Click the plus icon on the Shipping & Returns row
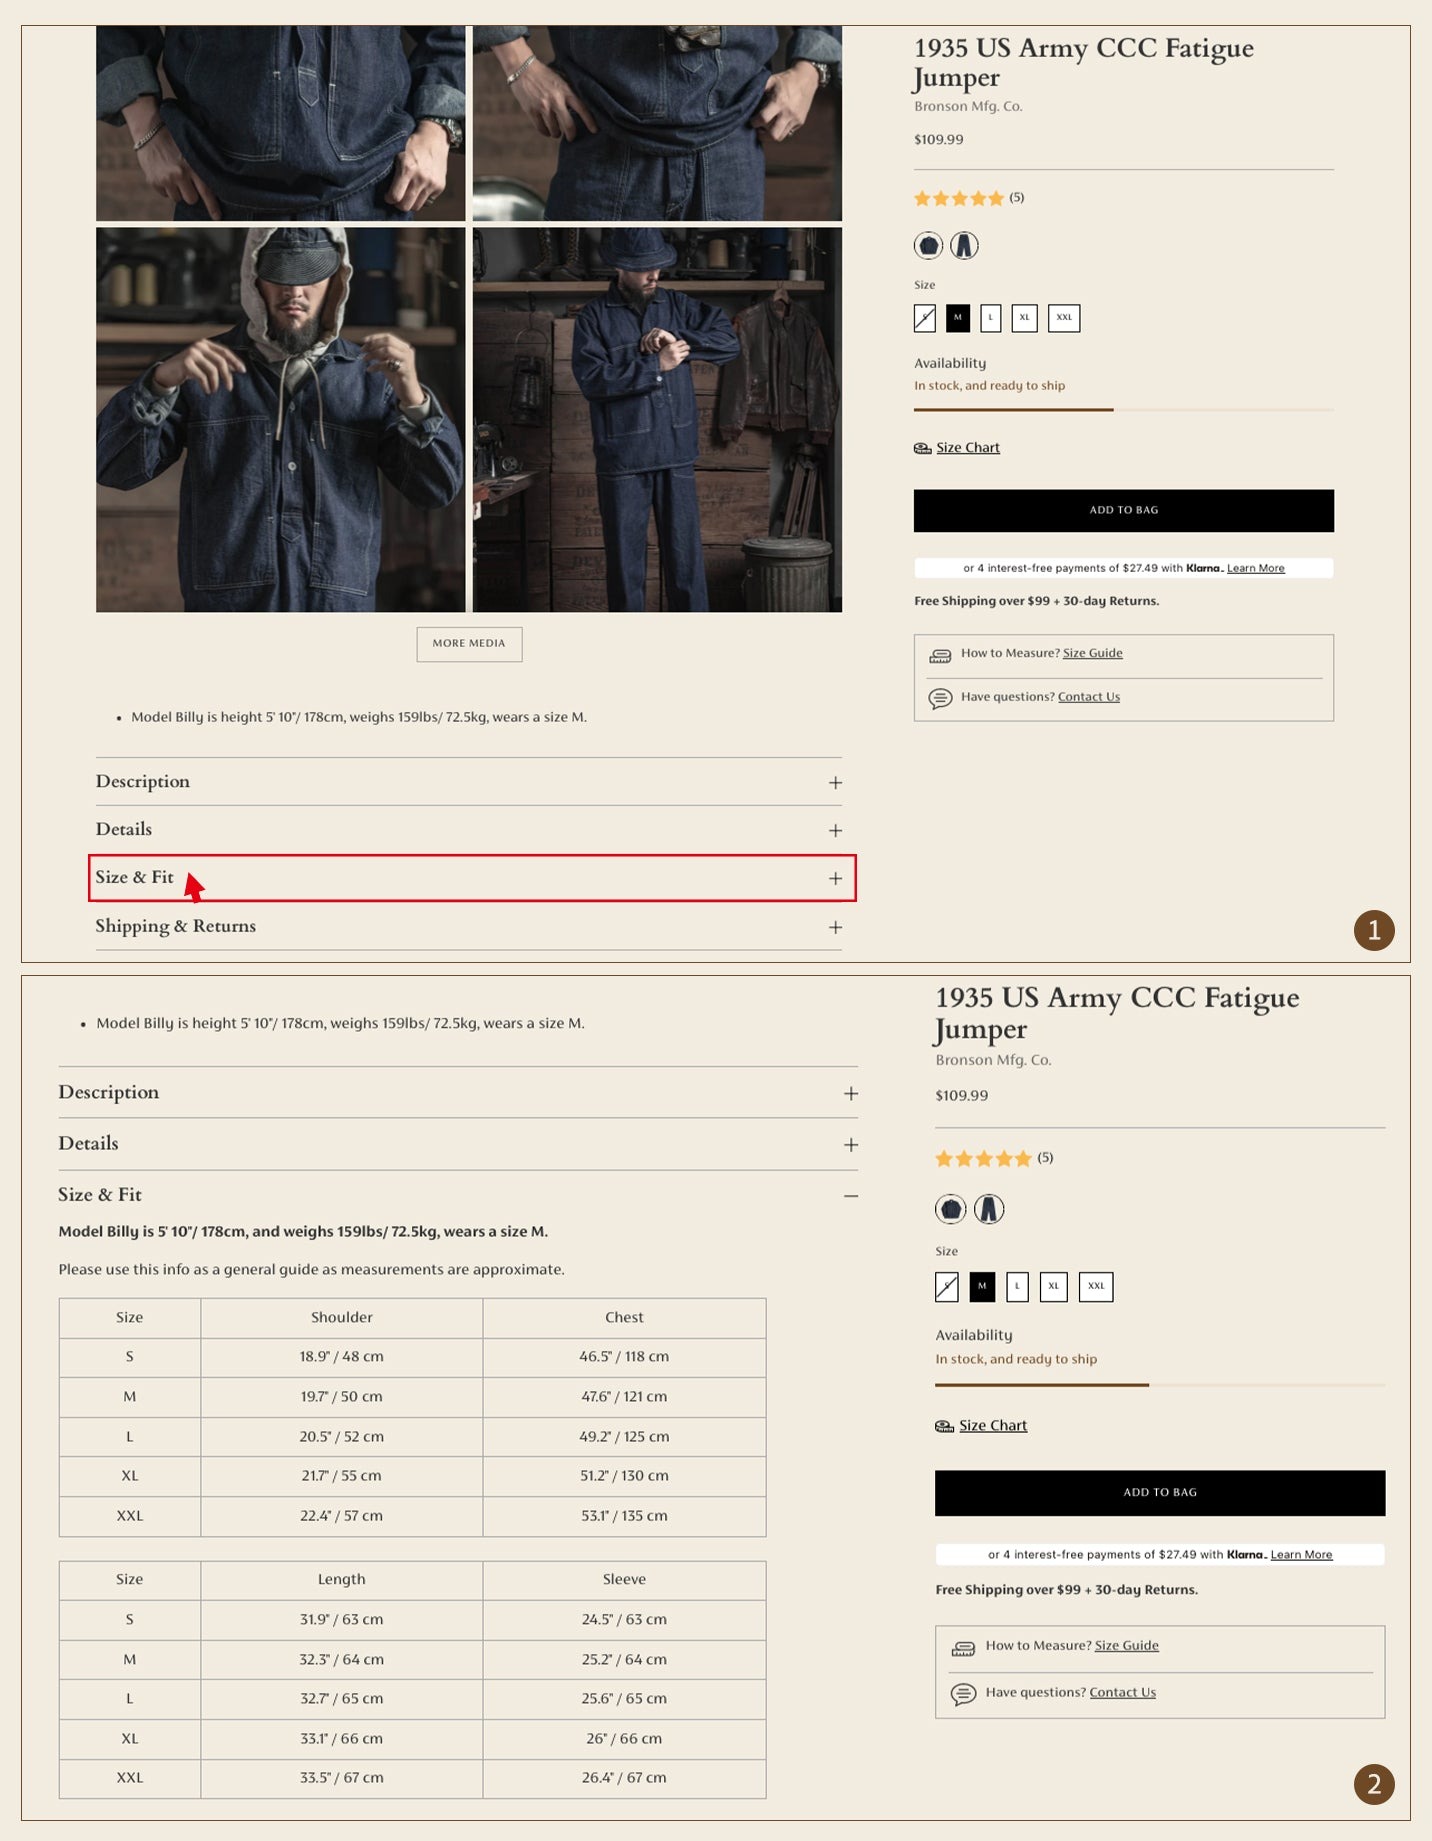The height and width of the screenshot is (1841, 1432). pyautogui.click(x=835, y=927)
